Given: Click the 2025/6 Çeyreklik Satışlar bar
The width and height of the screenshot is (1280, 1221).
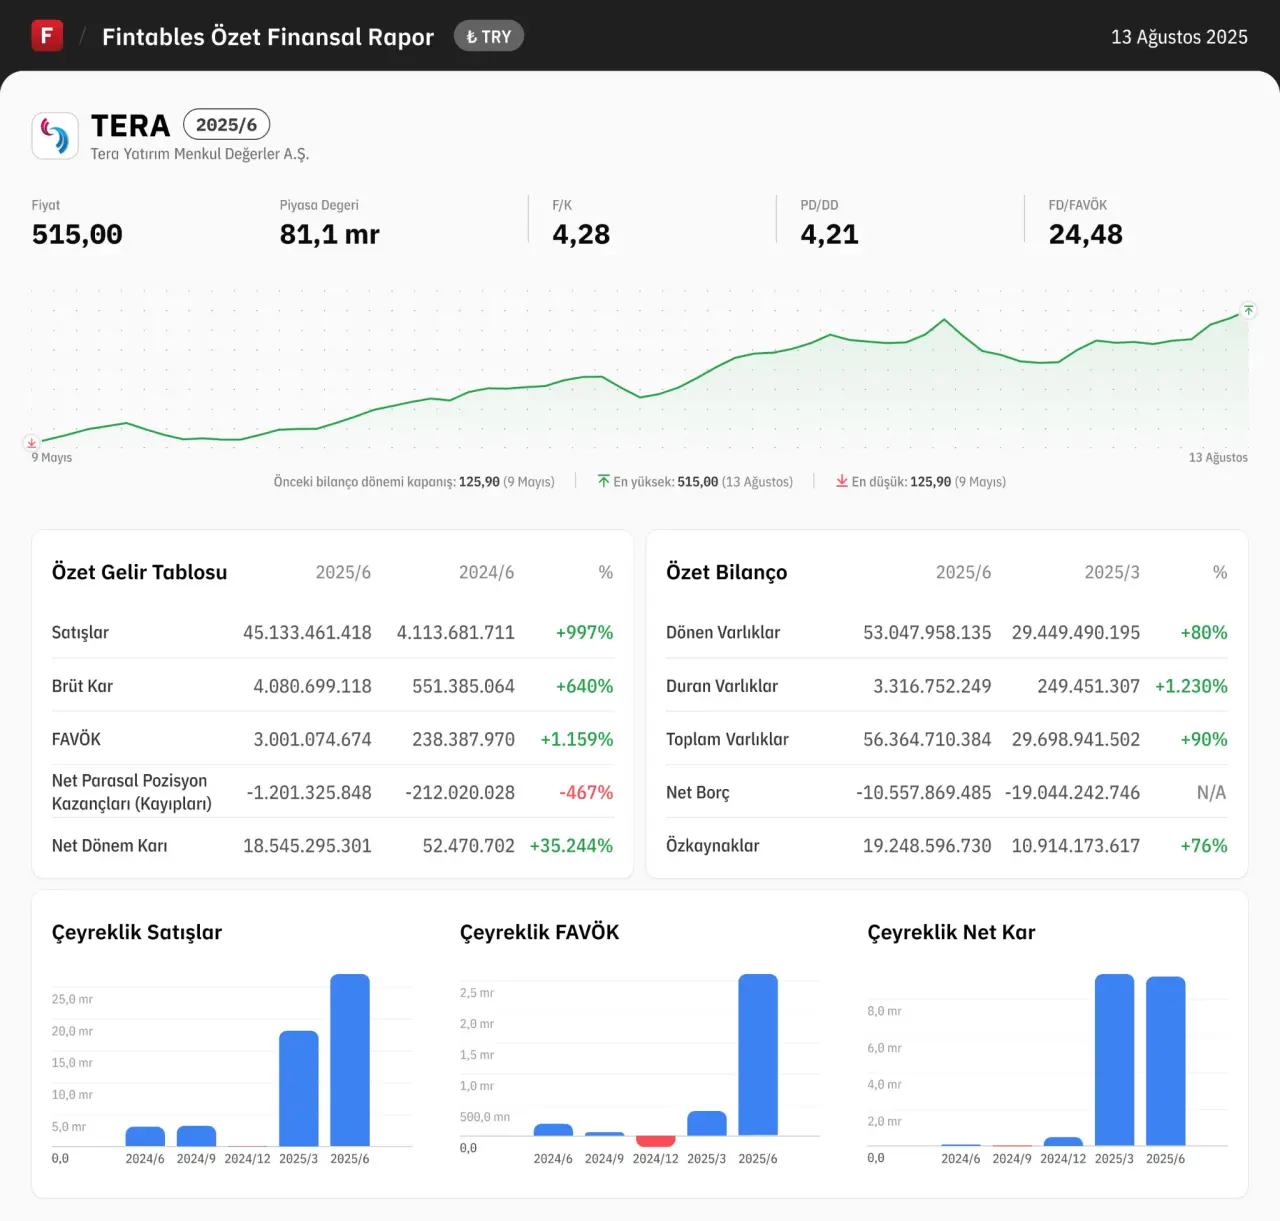Looking at the screenshot, I should [350, 1060].
